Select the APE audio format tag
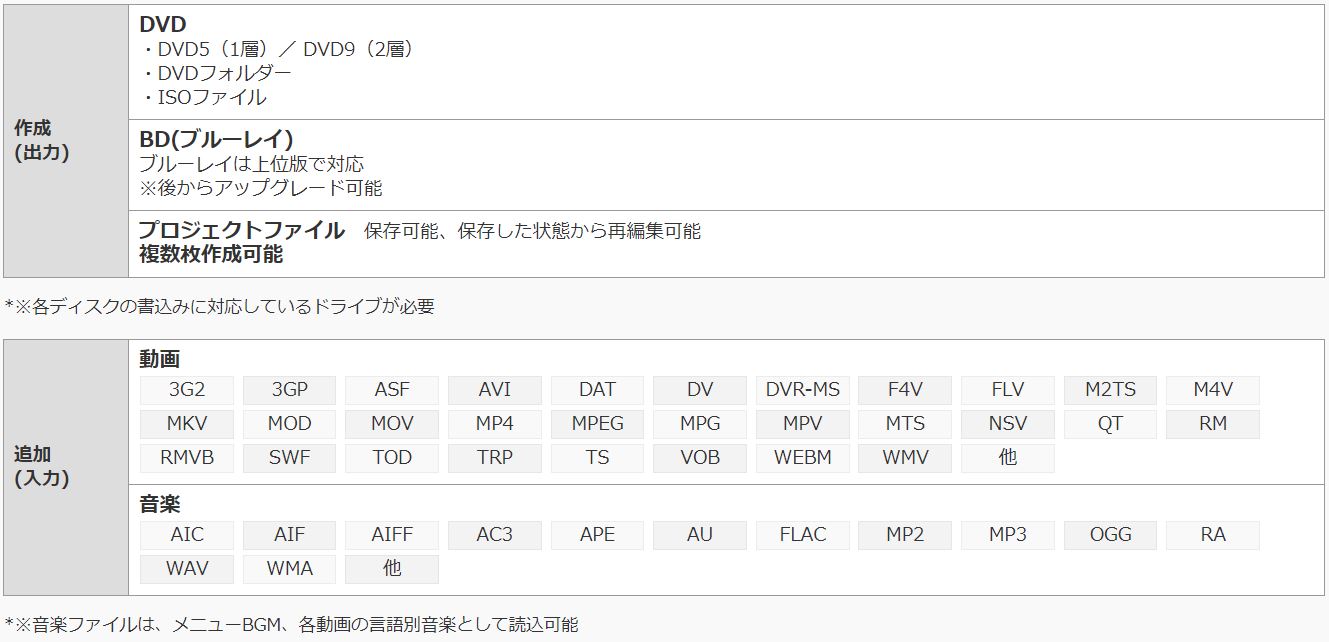The image size is (1329, 642). pyautogui.click(x=597, y=535)
